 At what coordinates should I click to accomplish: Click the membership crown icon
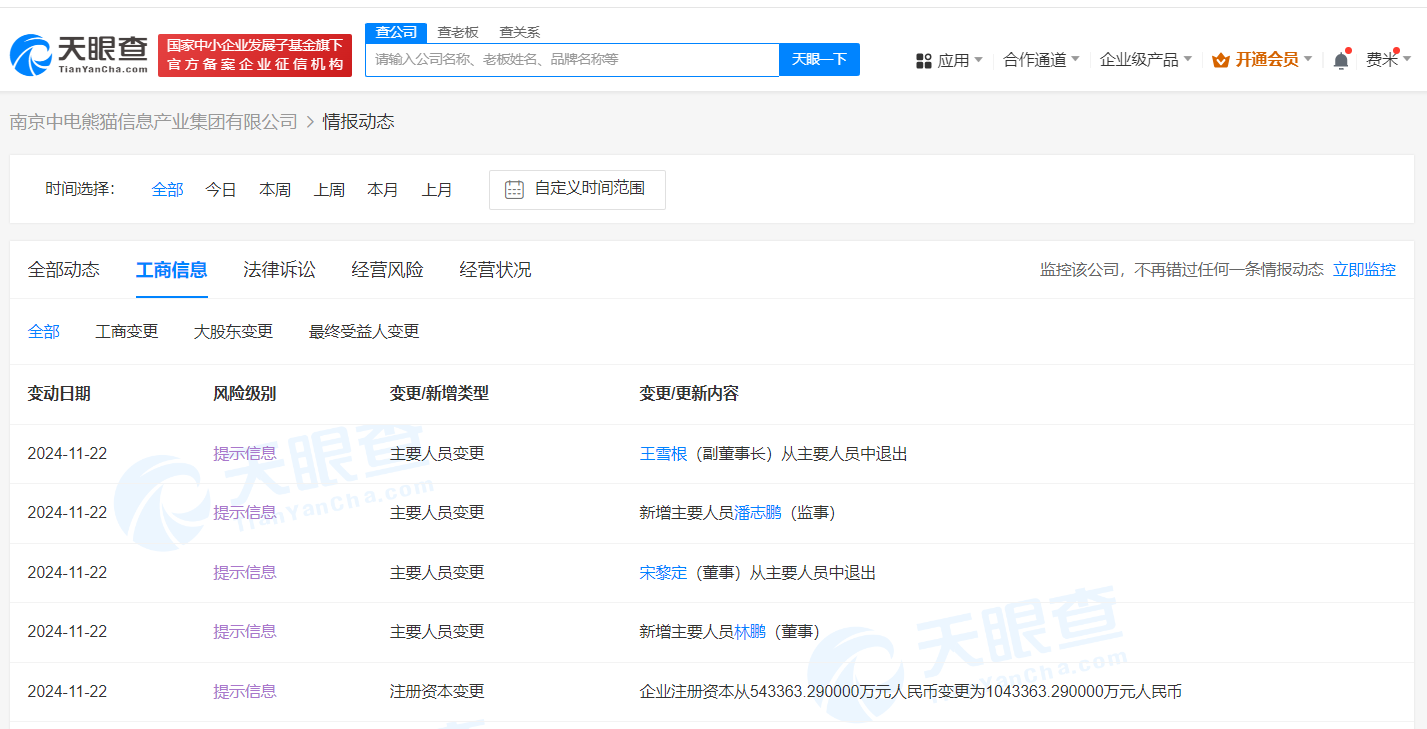[x=1220, y=60]
